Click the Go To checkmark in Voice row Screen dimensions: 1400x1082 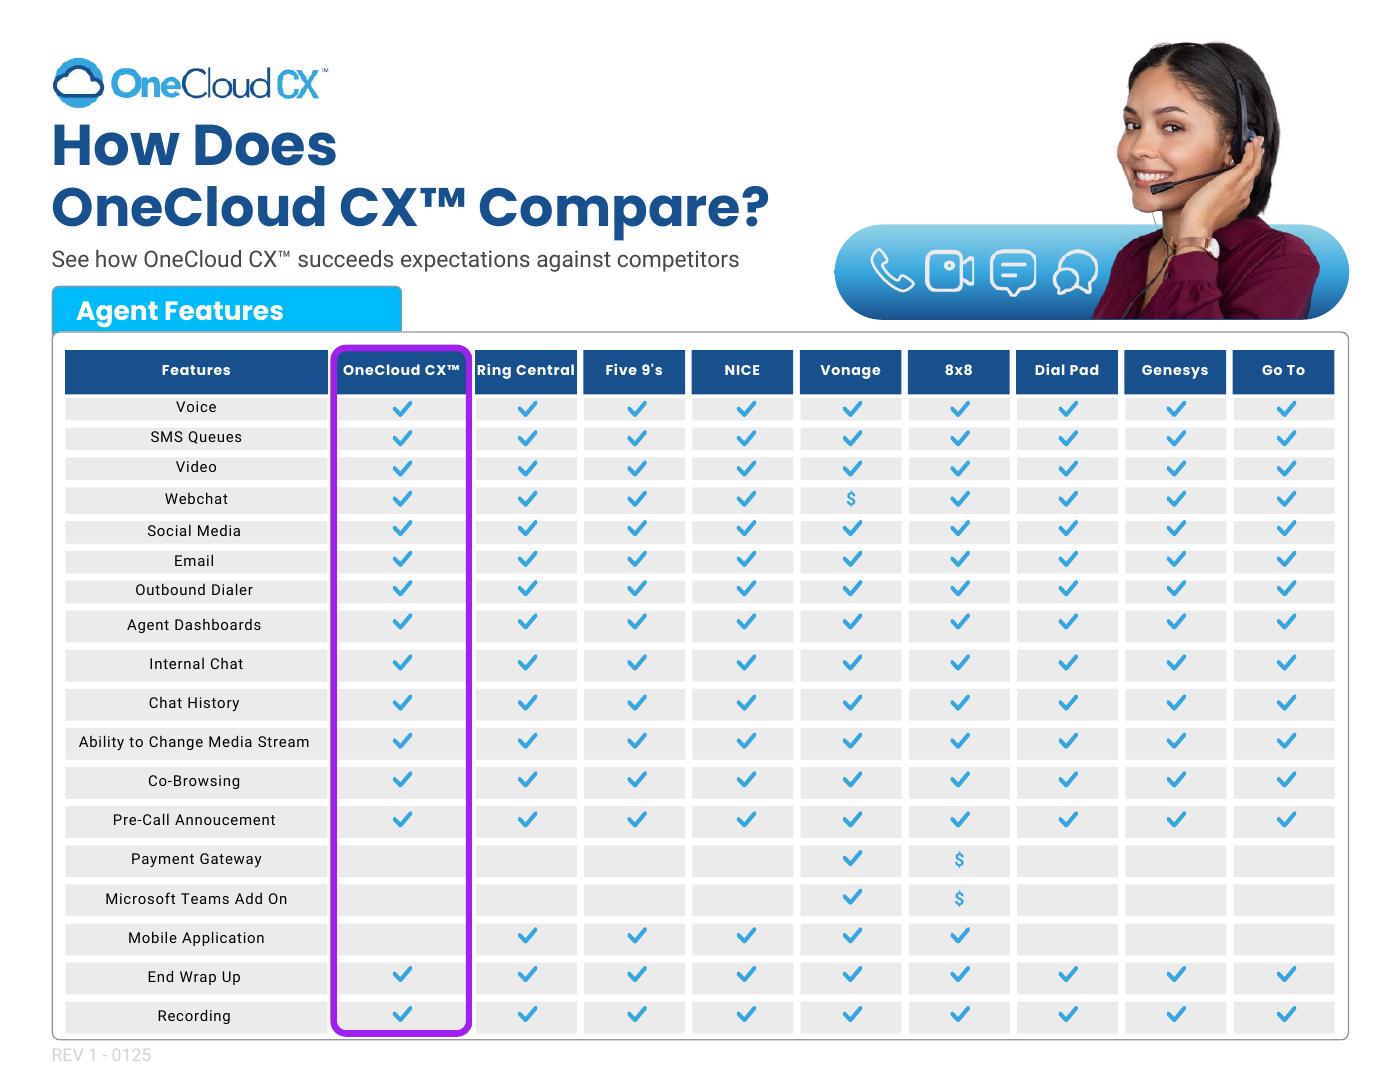[1286, 408]
